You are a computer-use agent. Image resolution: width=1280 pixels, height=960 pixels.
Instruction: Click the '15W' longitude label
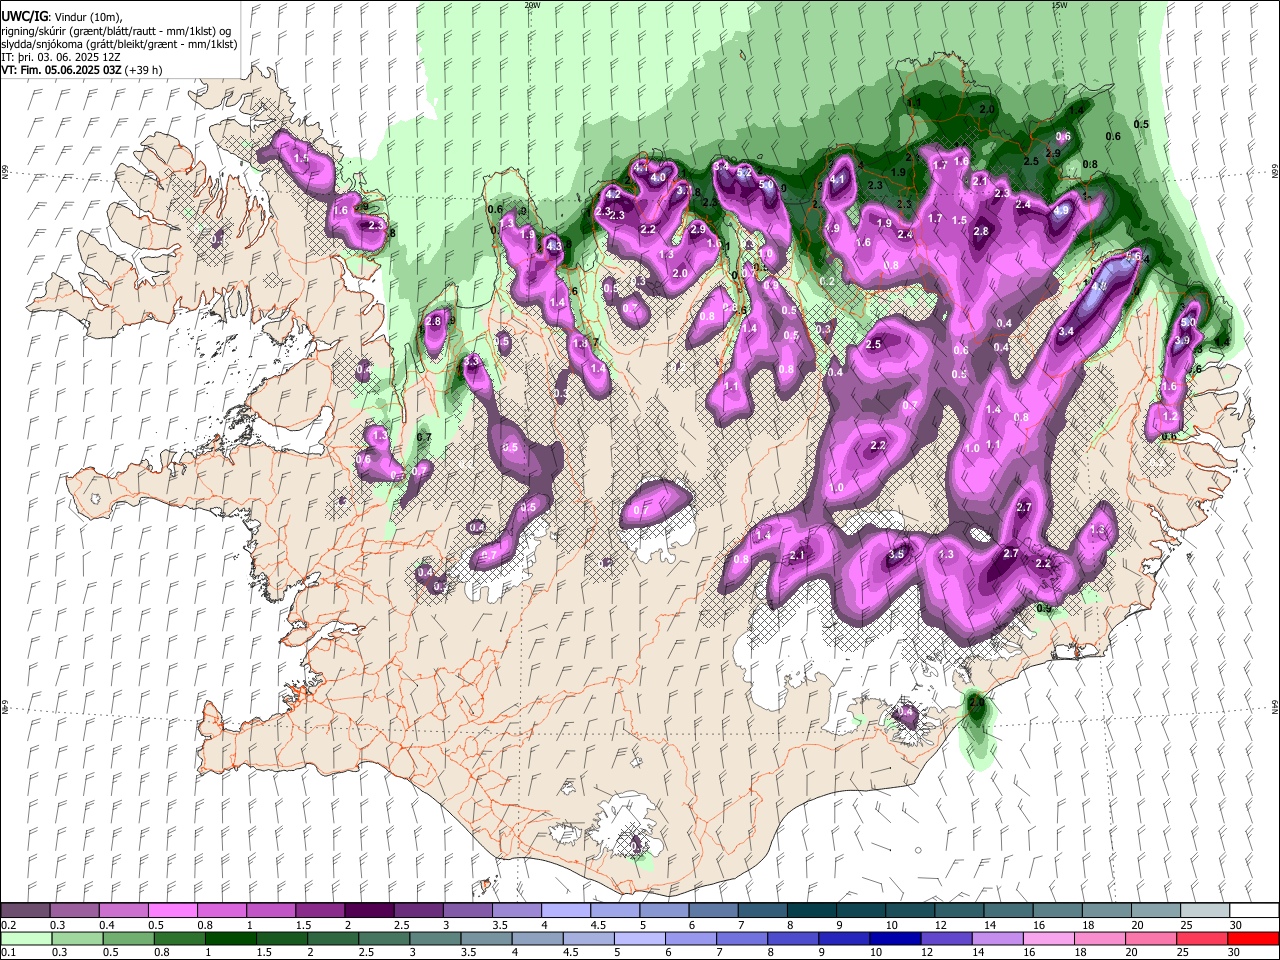(x=1058, y=5)
